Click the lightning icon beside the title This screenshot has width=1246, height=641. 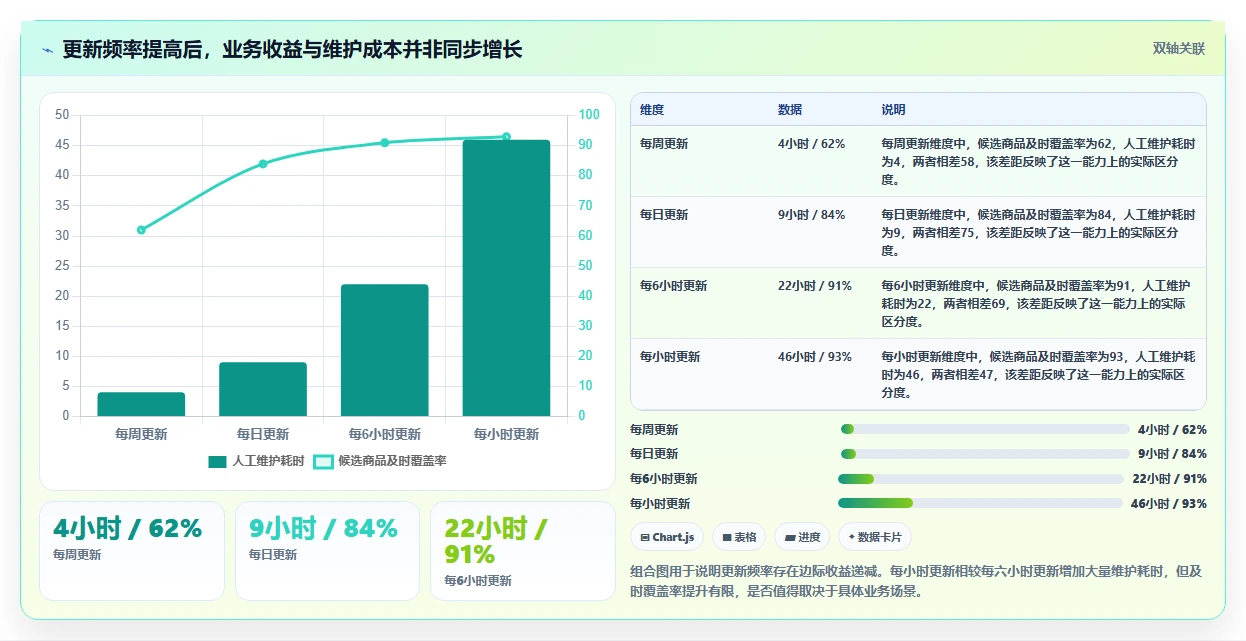click(47, 50)
